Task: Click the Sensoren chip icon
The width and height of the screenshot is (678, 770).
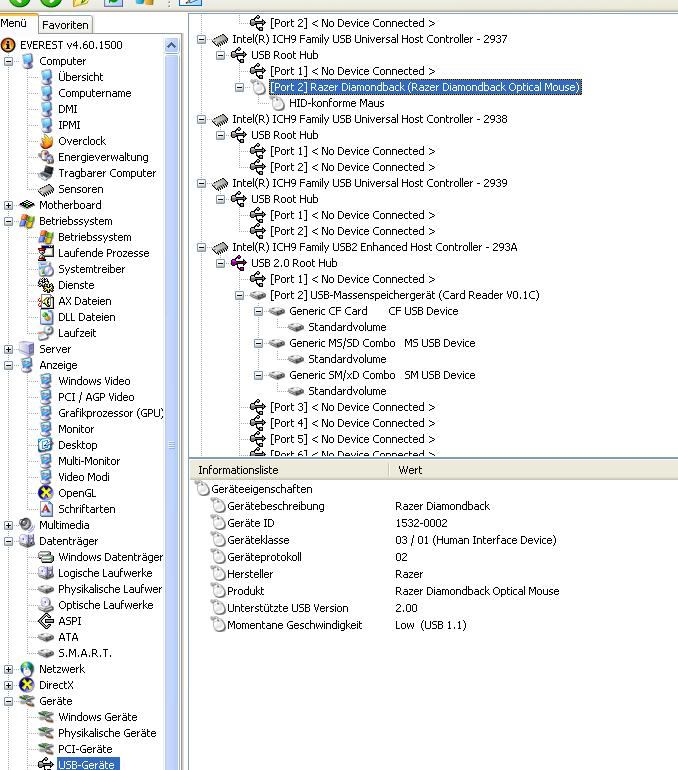Action: click(46, 189)
